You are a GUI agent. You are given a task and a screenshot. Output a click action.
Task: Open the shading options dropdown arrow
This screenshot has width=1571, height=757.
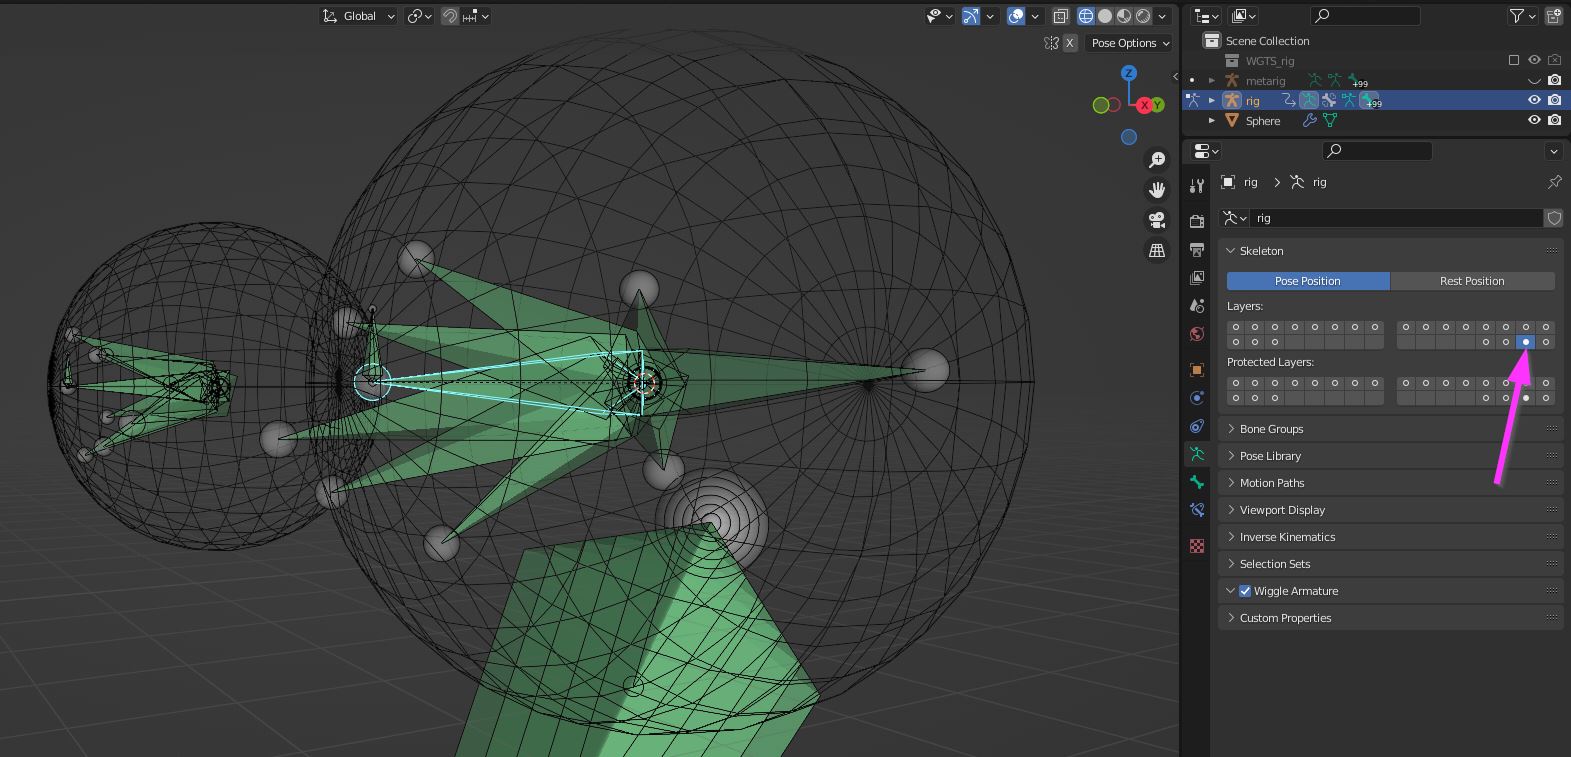1163,16
